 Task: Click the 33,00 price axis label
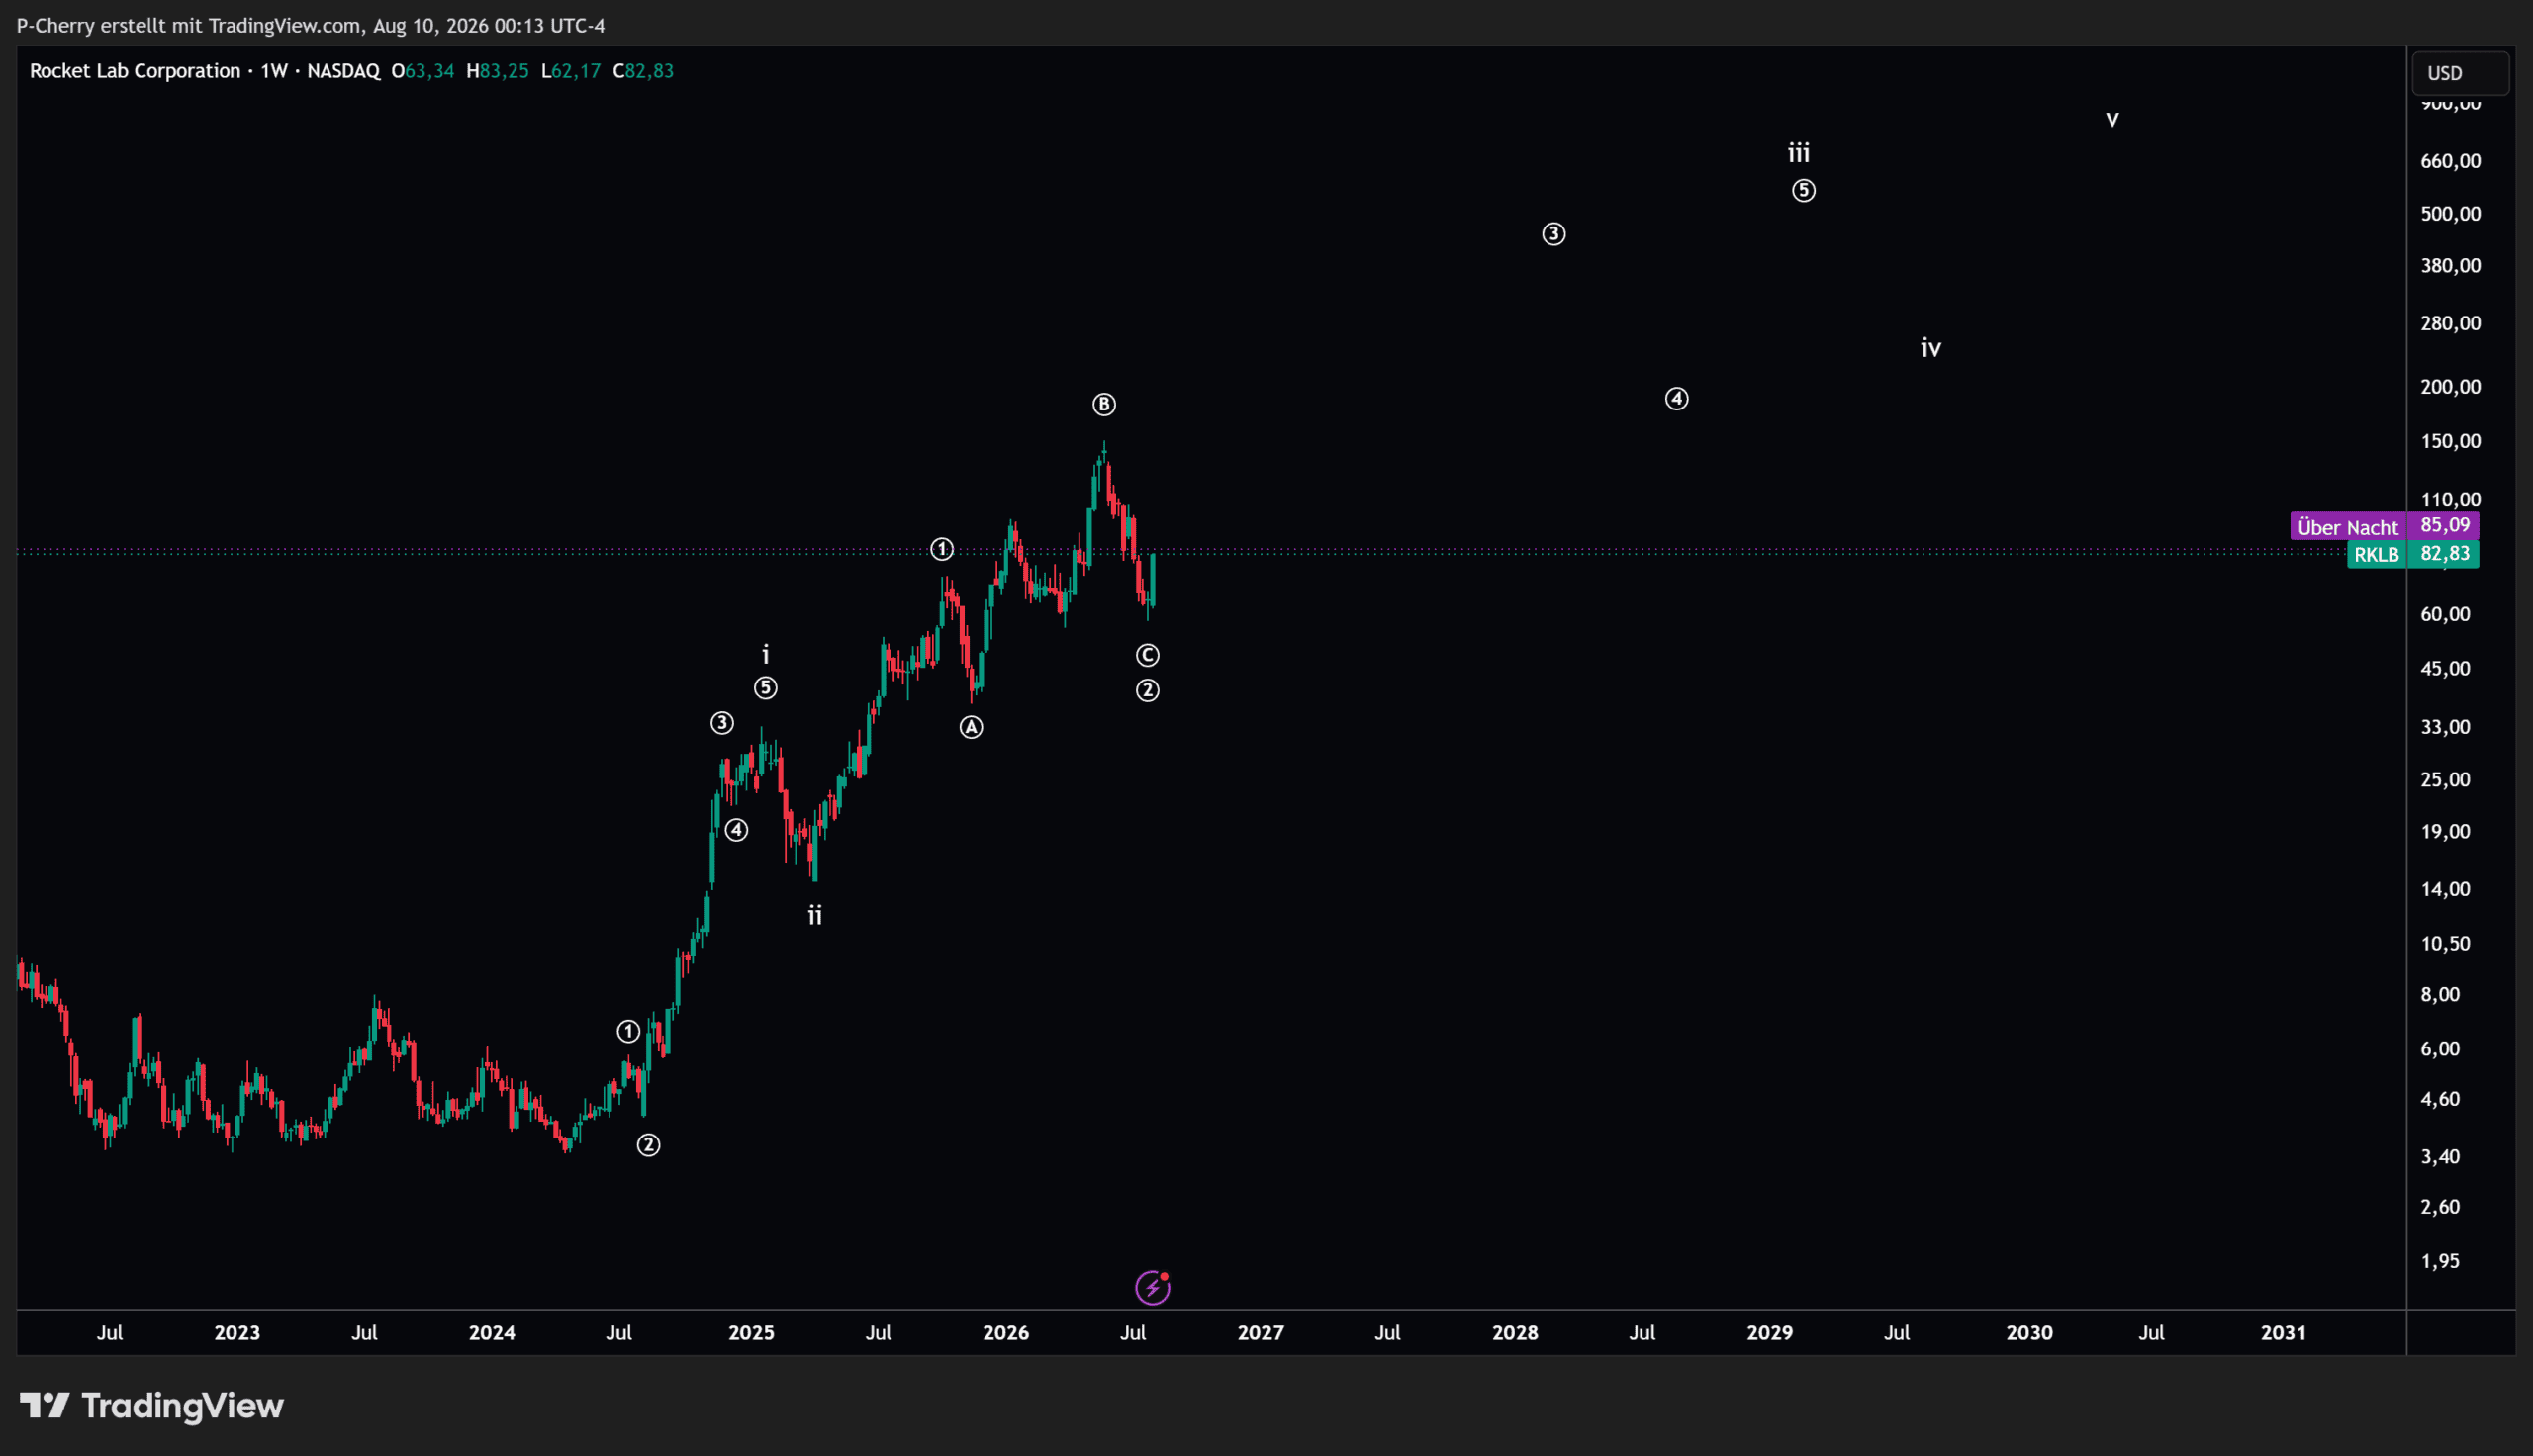click(x=2445, y=727)
